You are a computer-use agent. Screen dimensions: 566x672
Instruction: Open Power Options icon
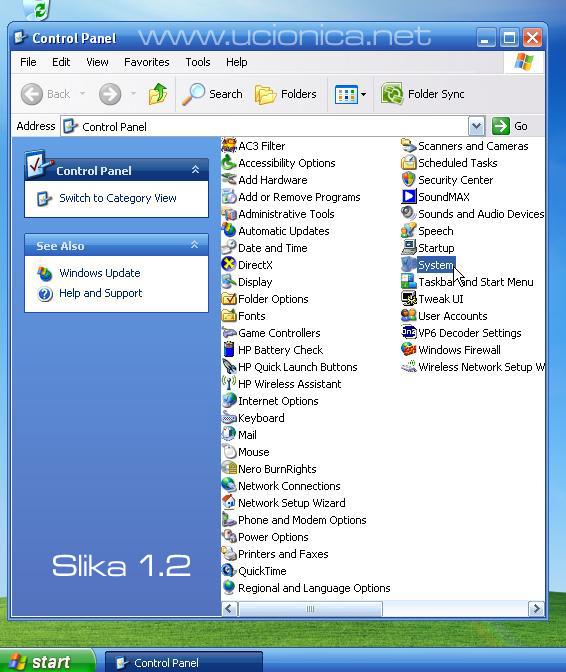tap(229, 537)
